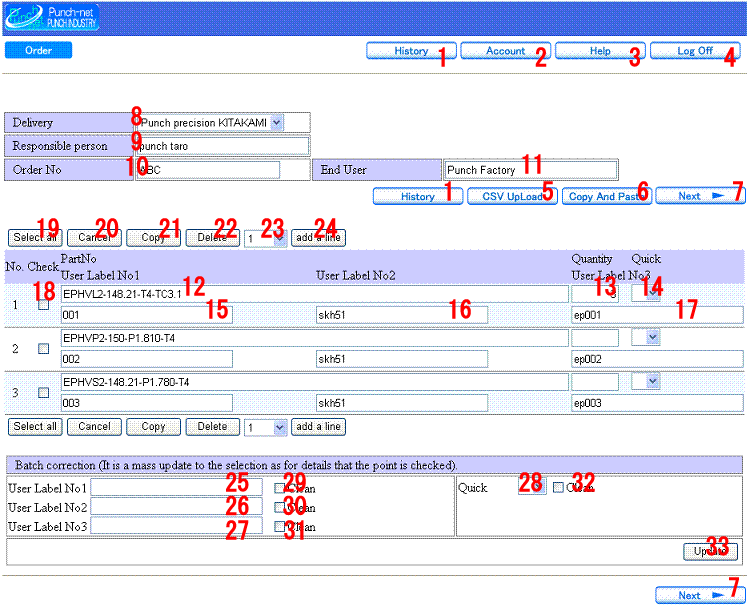750x611 pixels.
Task: Click the 003 user label field
Action: click(x=146, y=403)
